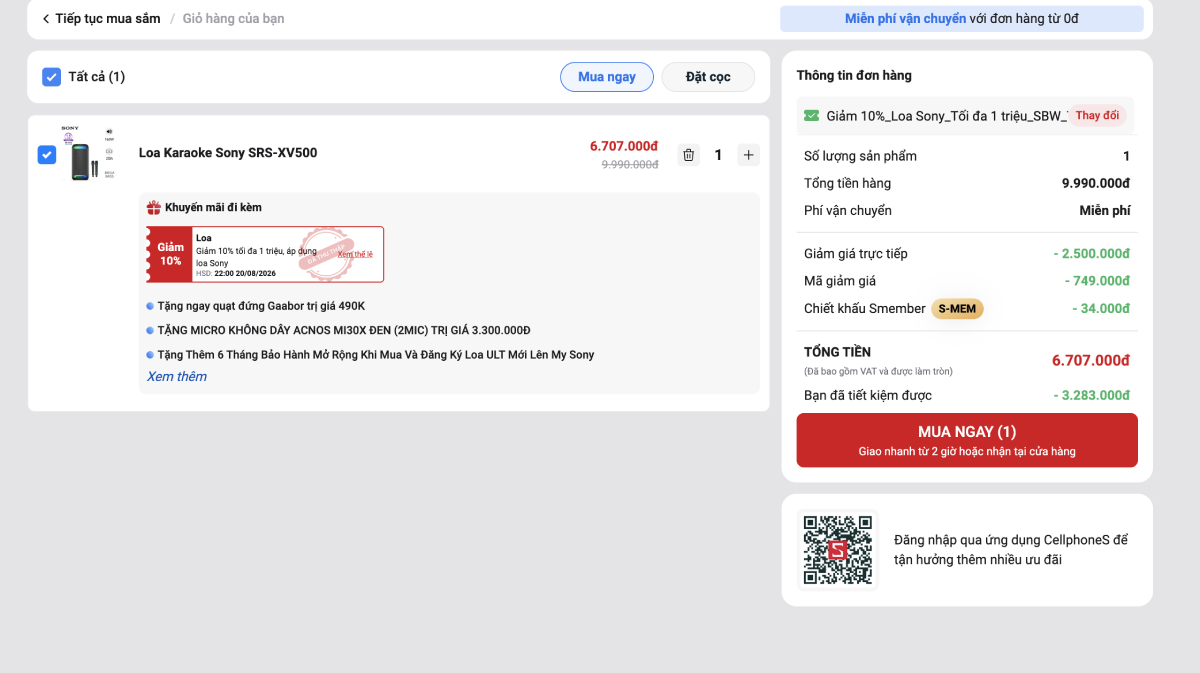1200x673 pixels.
Task: Click the Mã giảm giá - 749.000đ value
Action: pyautogui.click(x=1097, y=281)
